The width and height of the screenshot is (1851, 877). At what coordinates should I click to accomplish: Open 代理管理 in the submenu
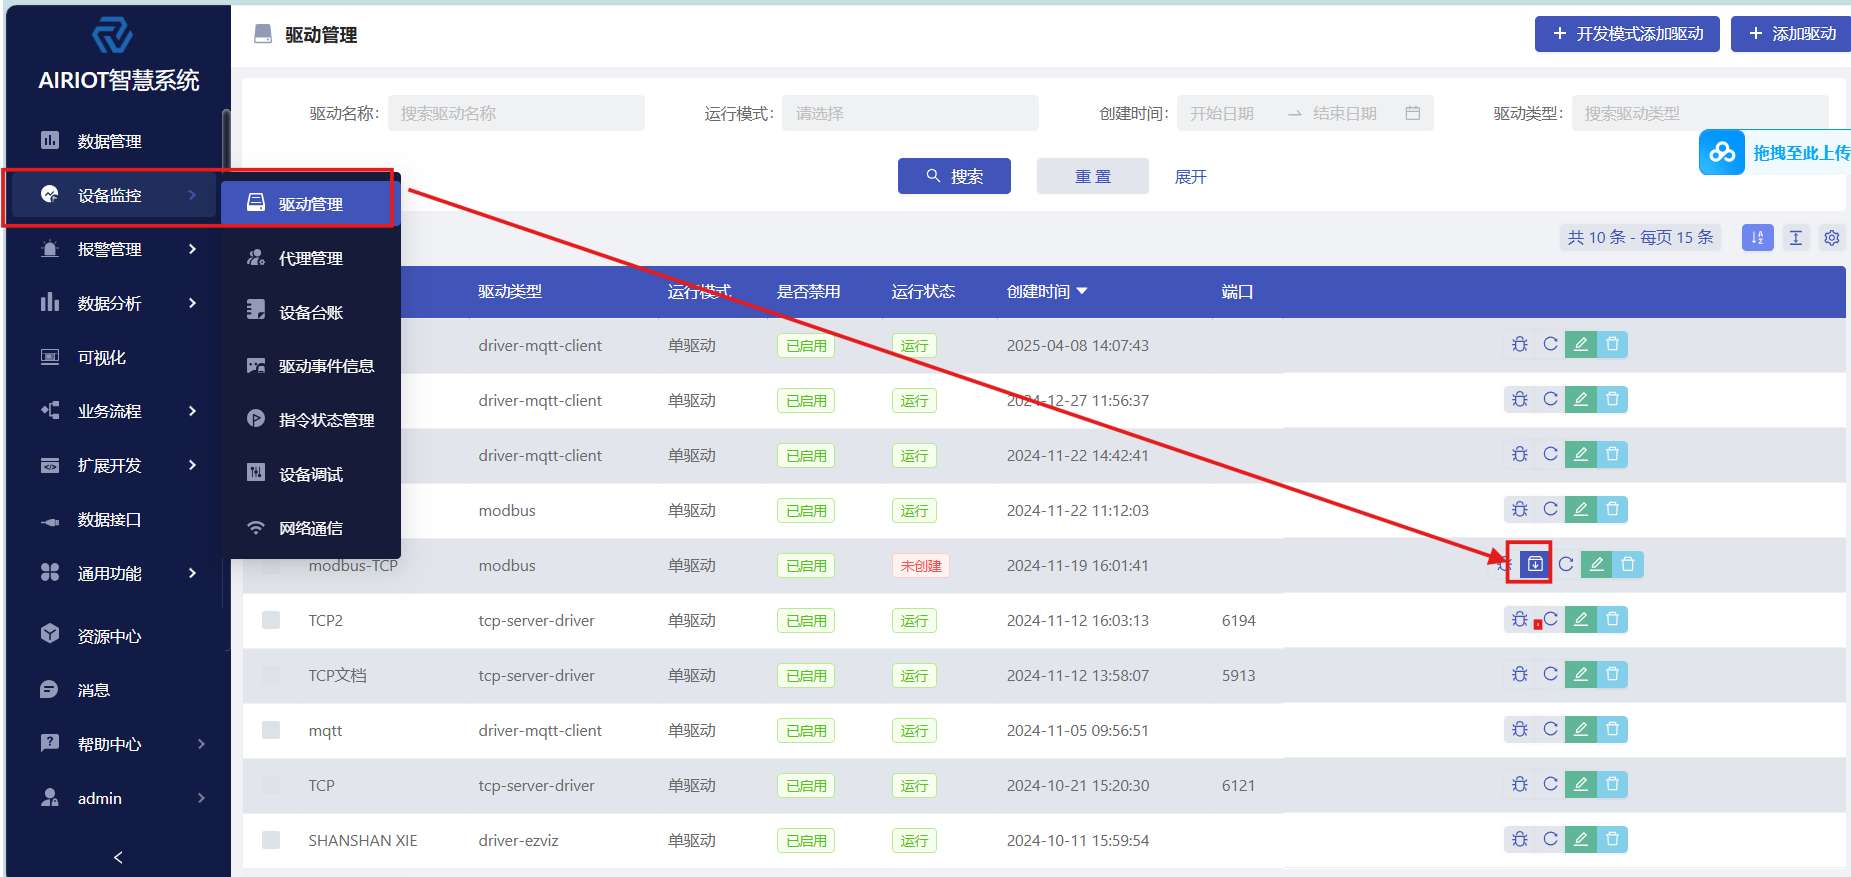(310, 258)
